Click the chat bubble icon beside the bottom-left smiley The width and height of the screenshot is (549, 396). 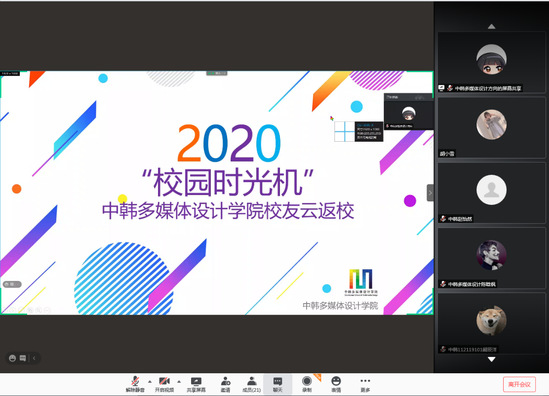pyautogui.click(x=23, y=358)
